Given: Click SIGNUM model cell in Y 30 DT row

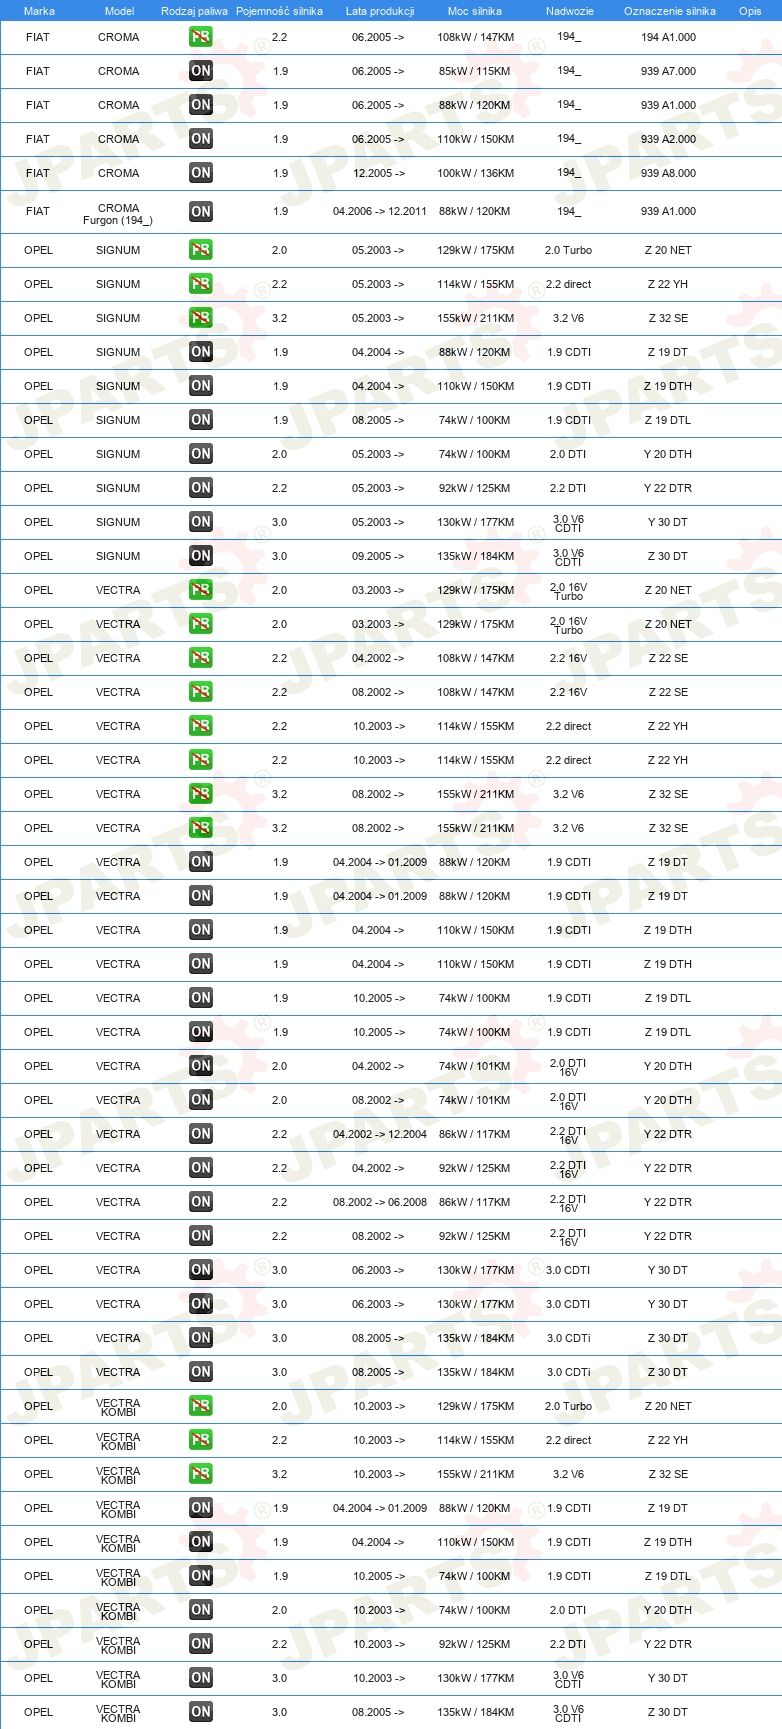Looking at the screenshot, I should pos(118,522).
